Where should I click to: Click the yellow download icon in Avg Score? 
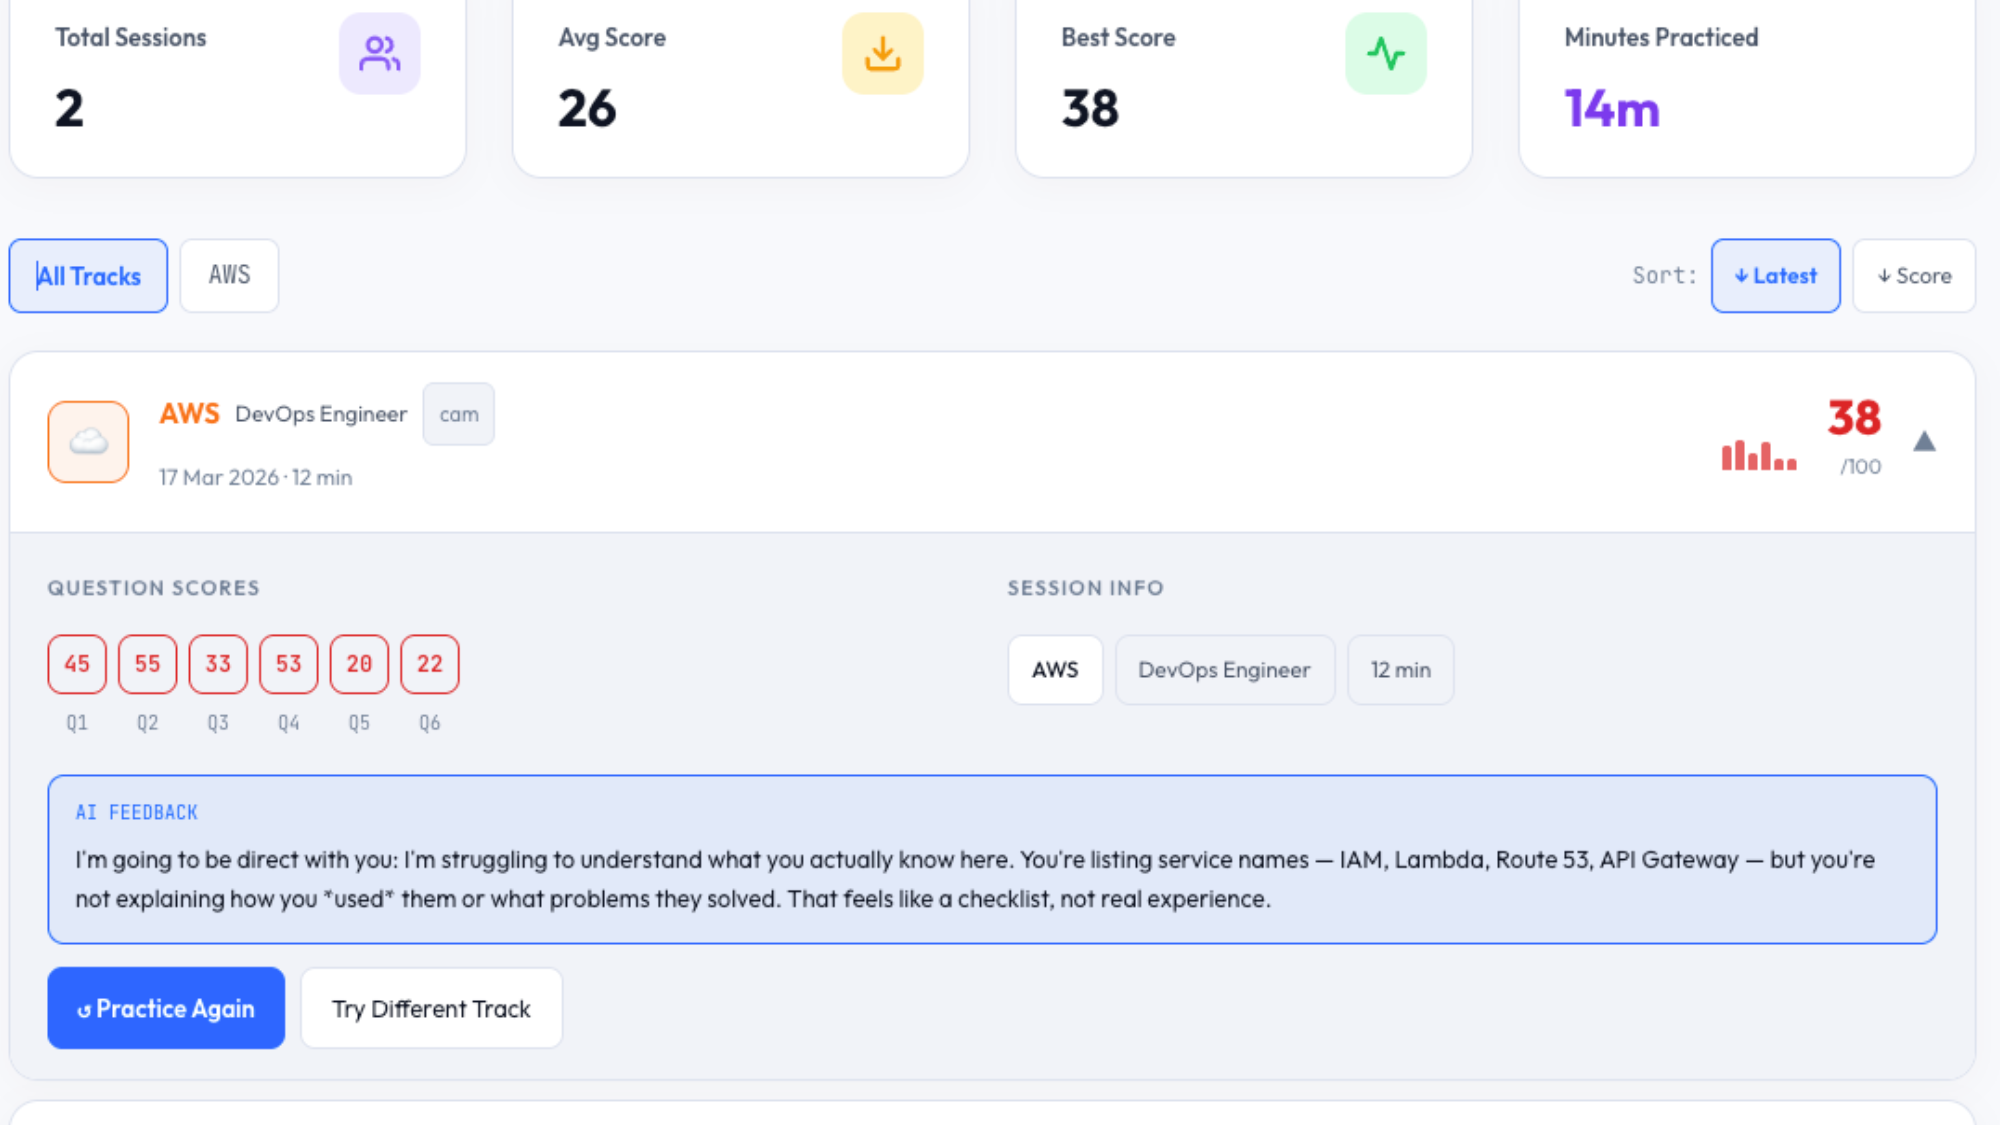tap(882, 54)
